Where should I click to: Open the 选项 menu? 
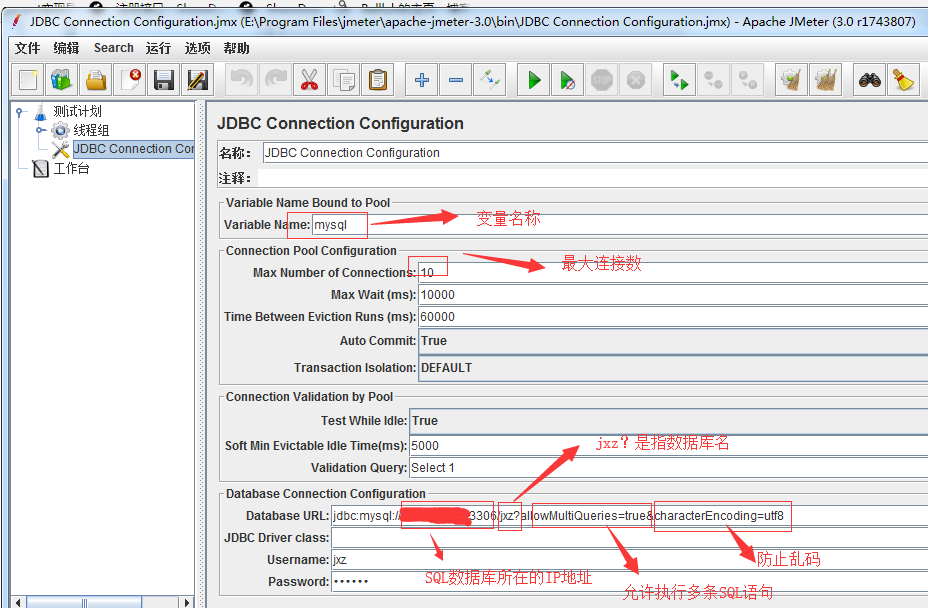pyautogui.click(x=198, y=48)
